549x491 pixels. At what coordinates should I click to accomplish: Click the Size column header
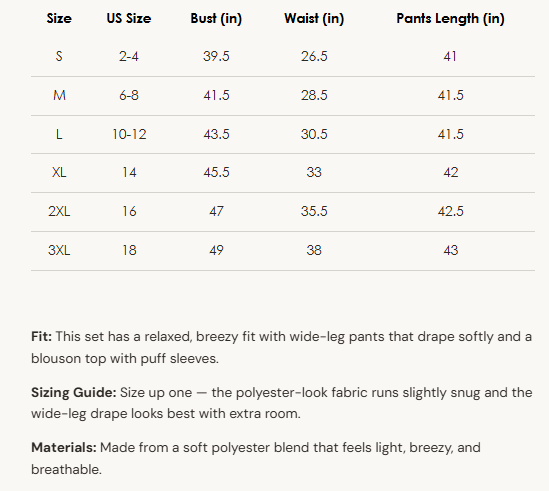(59, 18)
